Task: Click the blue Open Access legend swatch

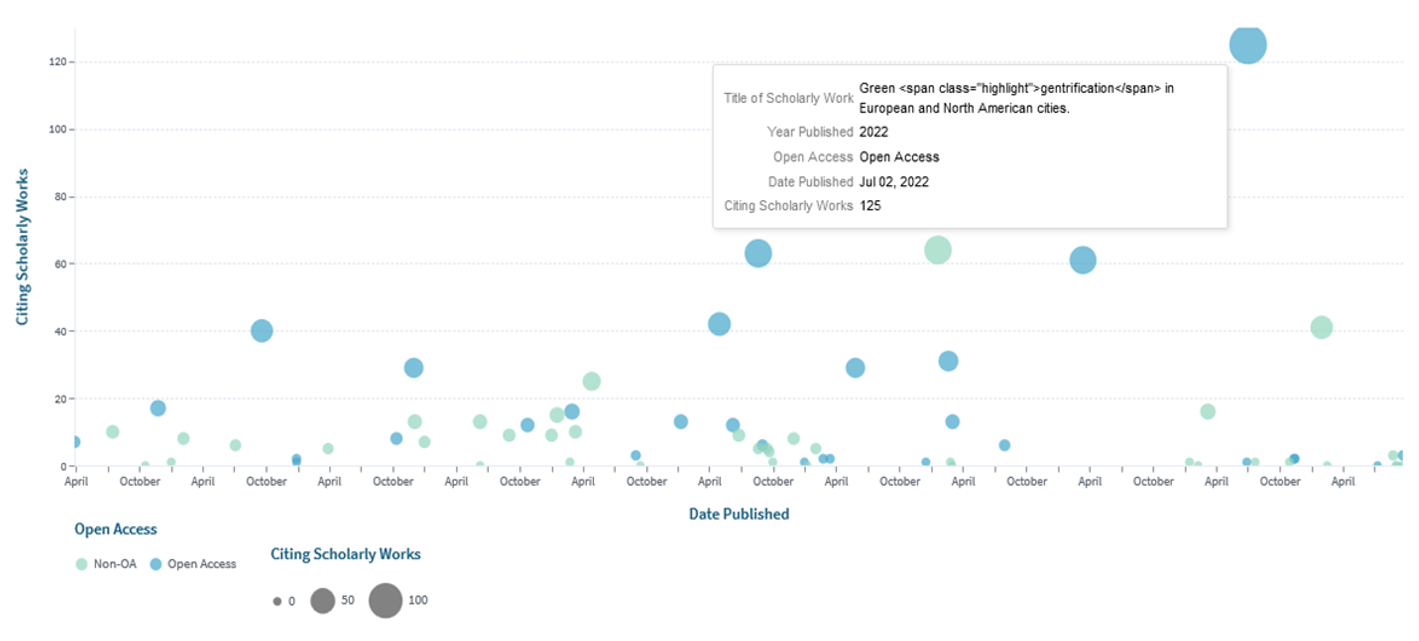Action: pyautogui.click(x=155, y=564)
